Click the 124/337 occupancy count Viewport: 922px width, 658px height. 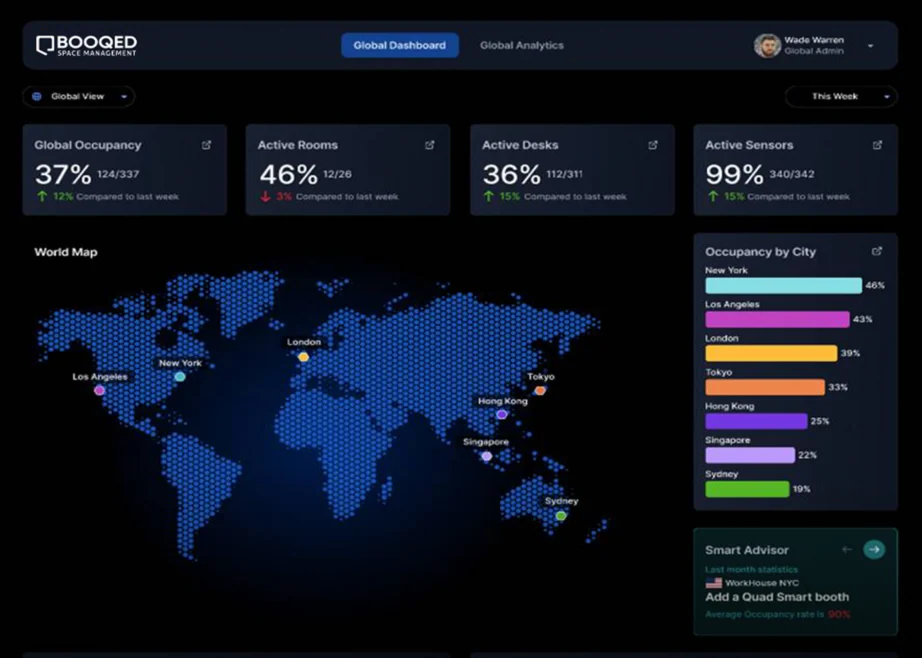point(118,174)
